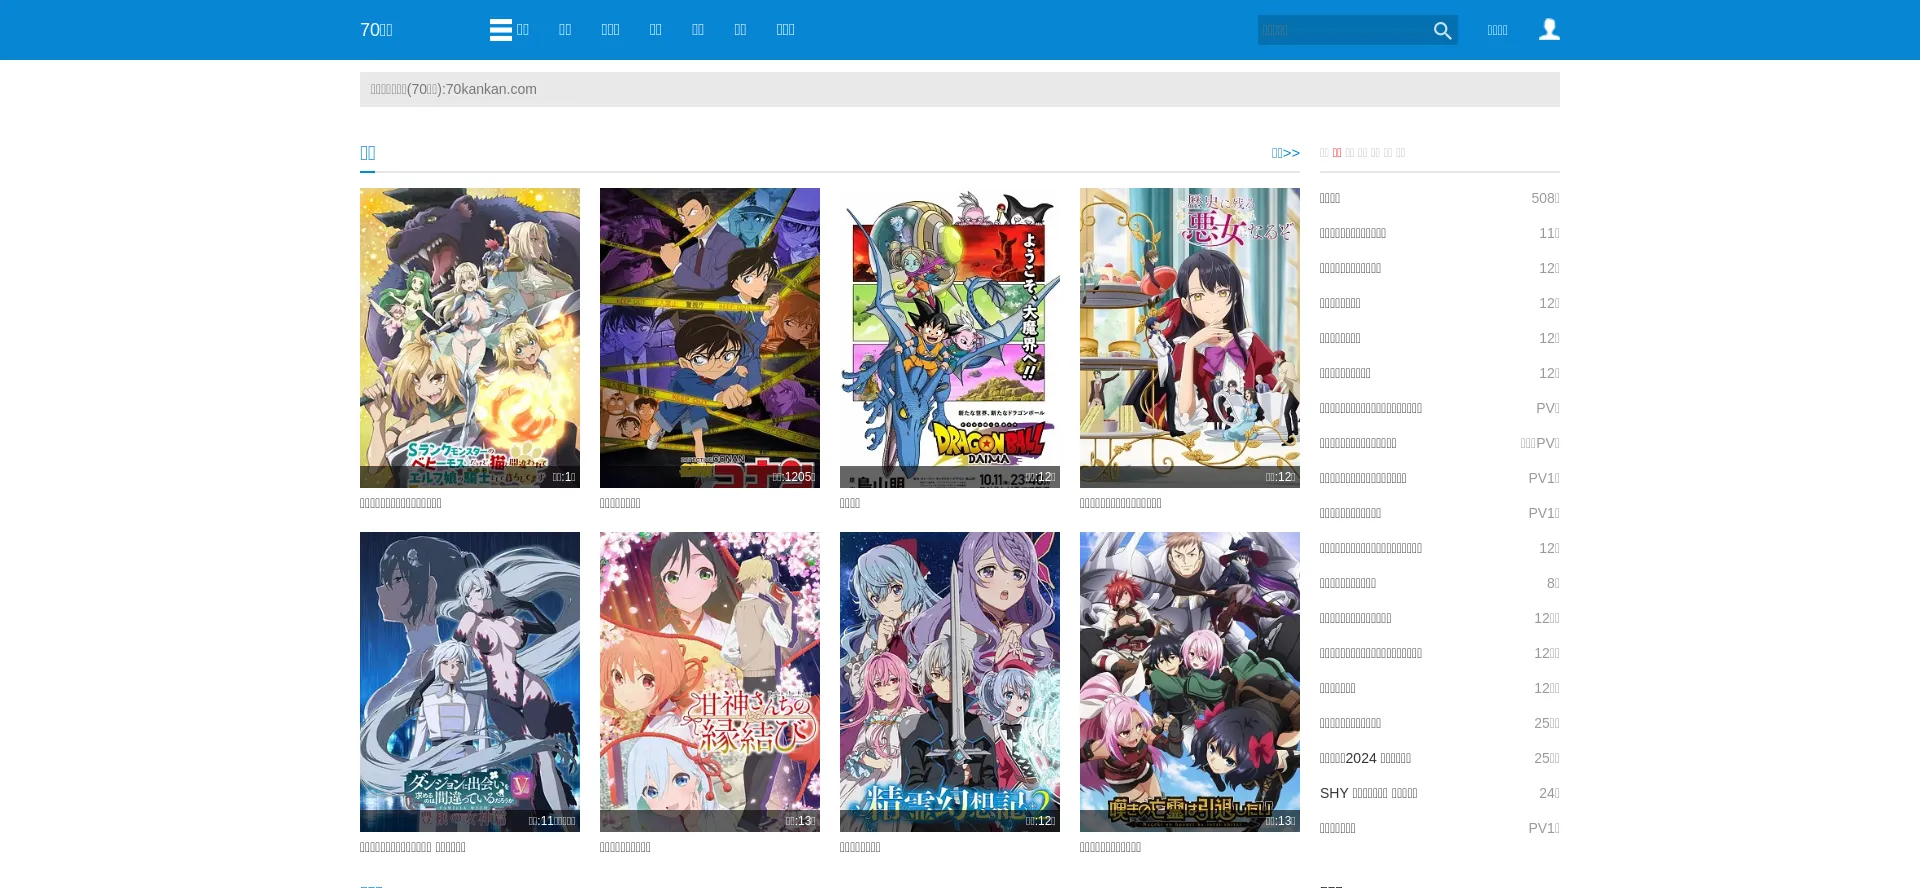
Task: Open the sidebar row showing 508
Action: 1440,198
